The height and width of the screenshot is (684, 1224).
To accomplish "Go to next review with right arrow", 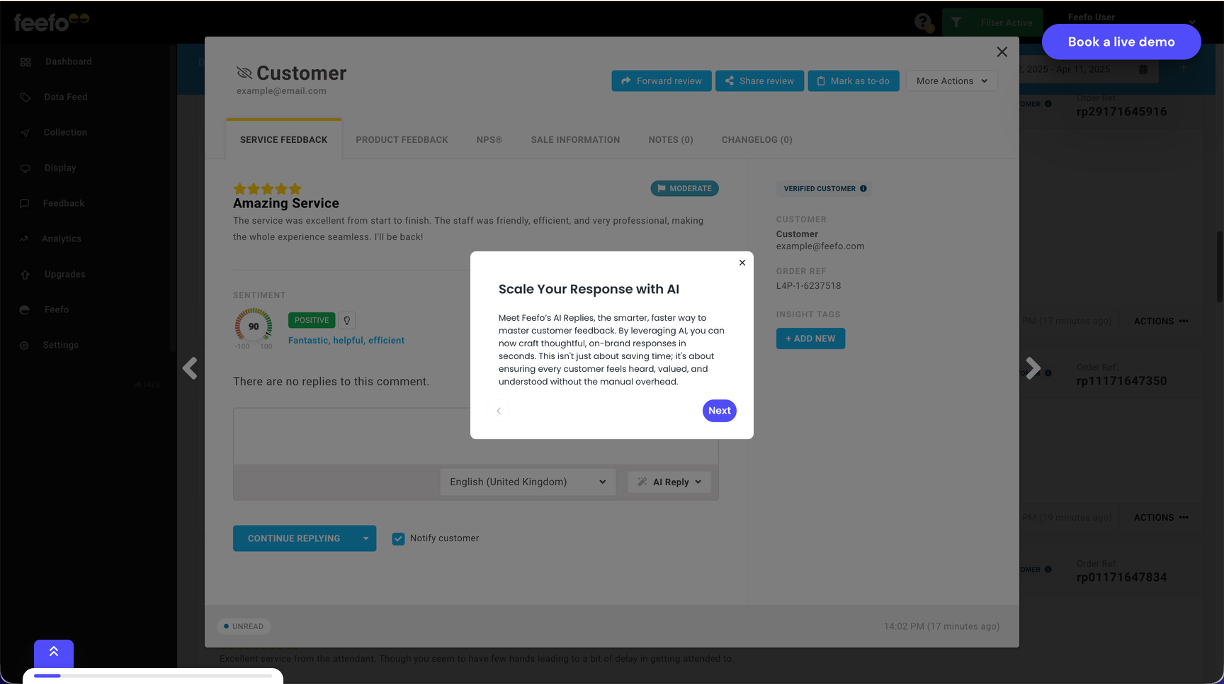I will (1033, 368).
